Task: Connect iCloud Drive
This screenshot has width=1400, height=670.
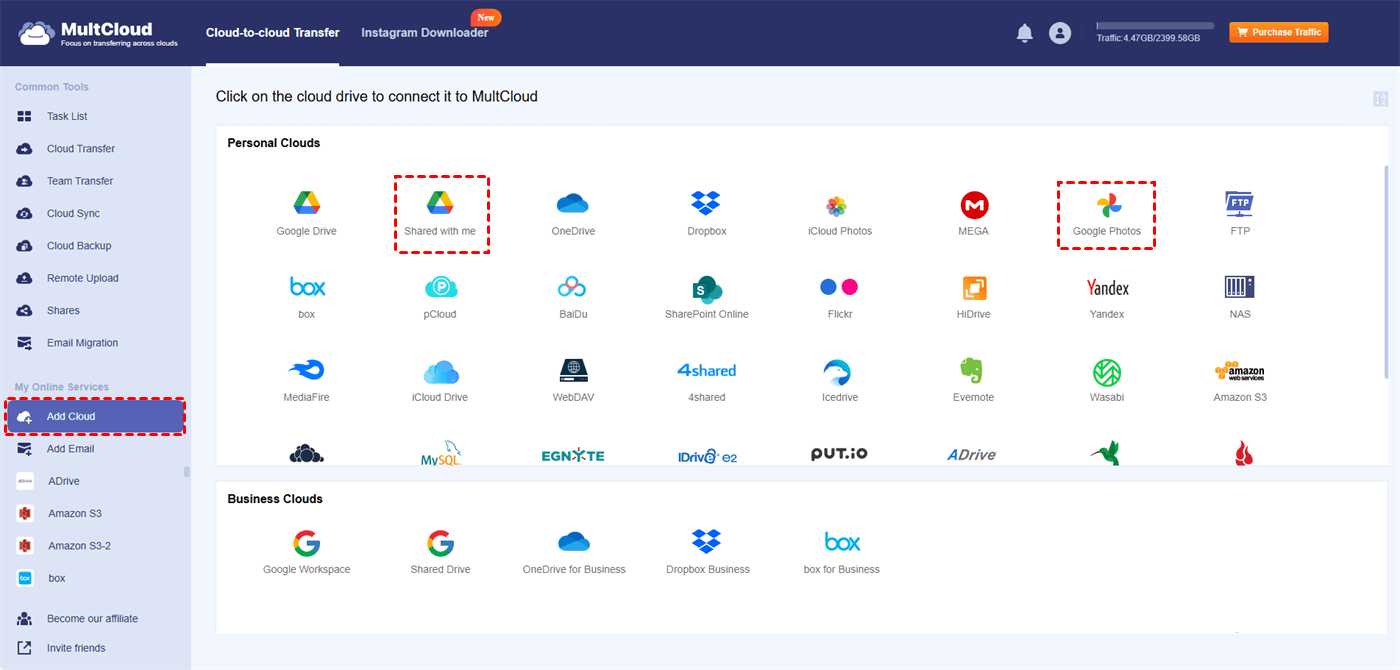Action: (x=440, y=380)
